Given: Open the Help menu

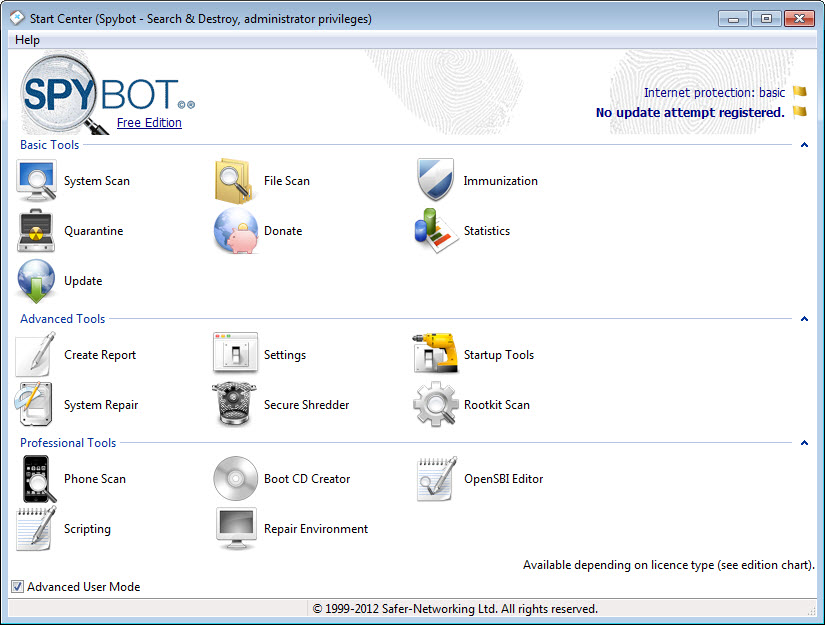Looking at the screenshot, I should coord(27,40).
